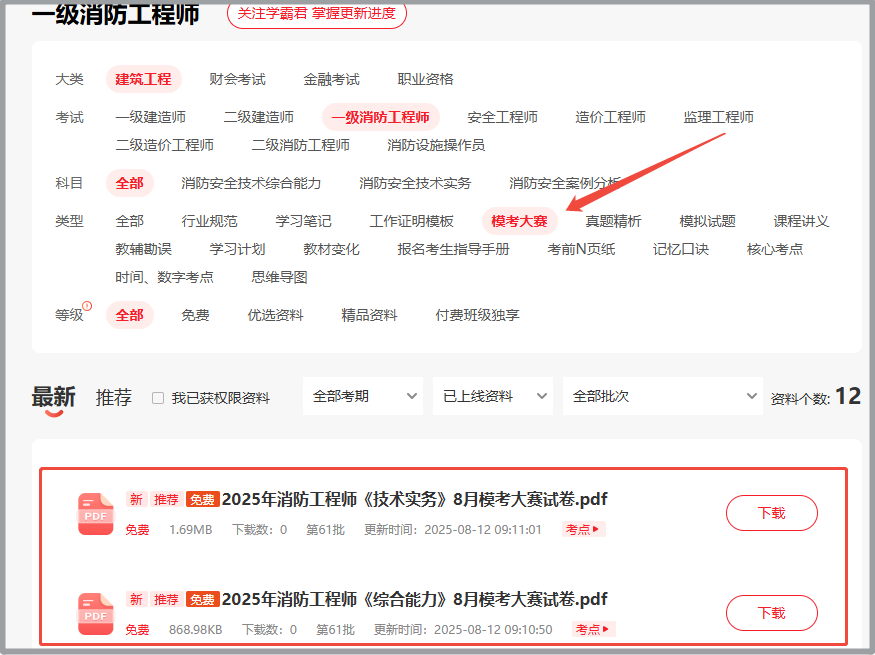Viewport: 875px width, 655px height.
Task: Expand the 全部批次 dropdown
Action: coord(662,396)
